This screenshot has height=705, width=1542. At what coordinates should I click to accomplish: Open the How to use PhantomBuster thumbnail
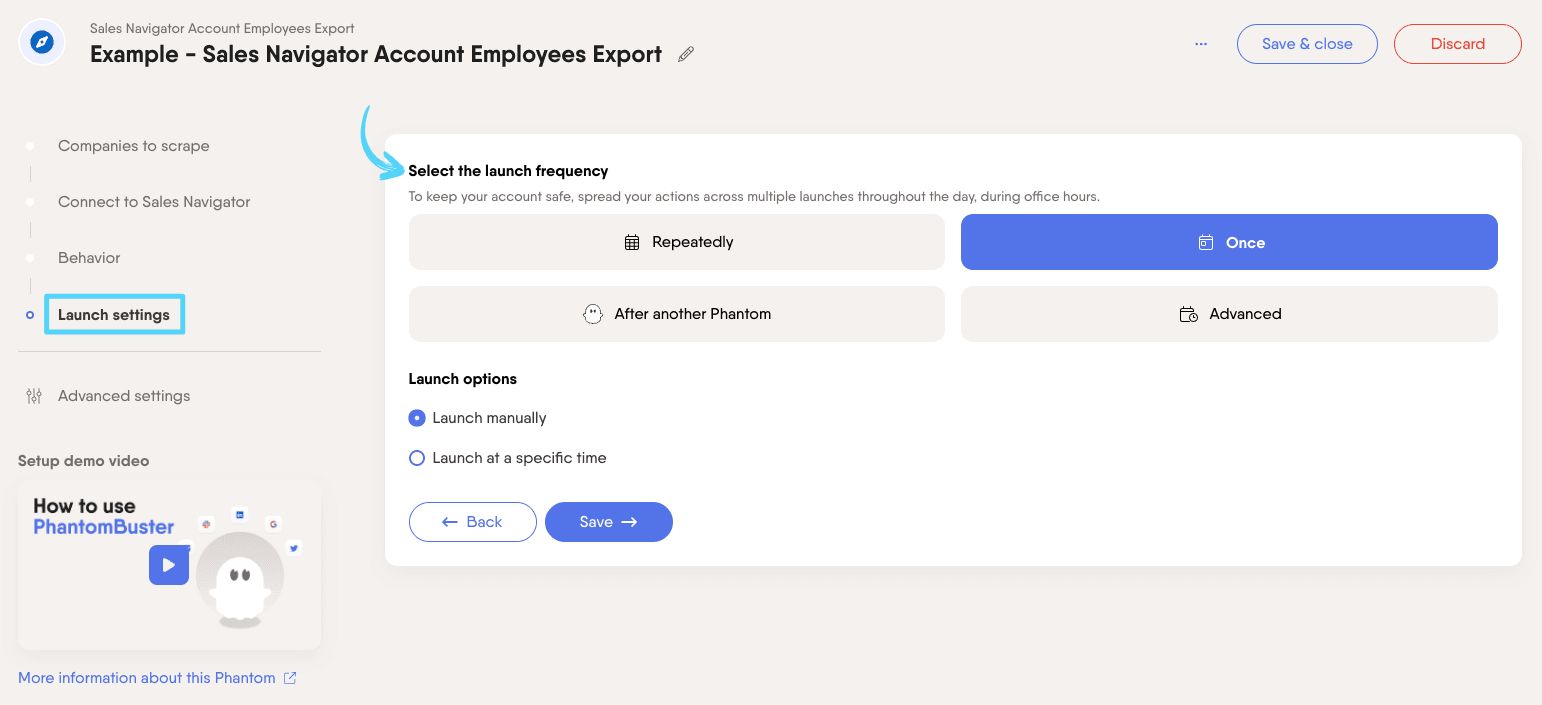tap(169, 565)
